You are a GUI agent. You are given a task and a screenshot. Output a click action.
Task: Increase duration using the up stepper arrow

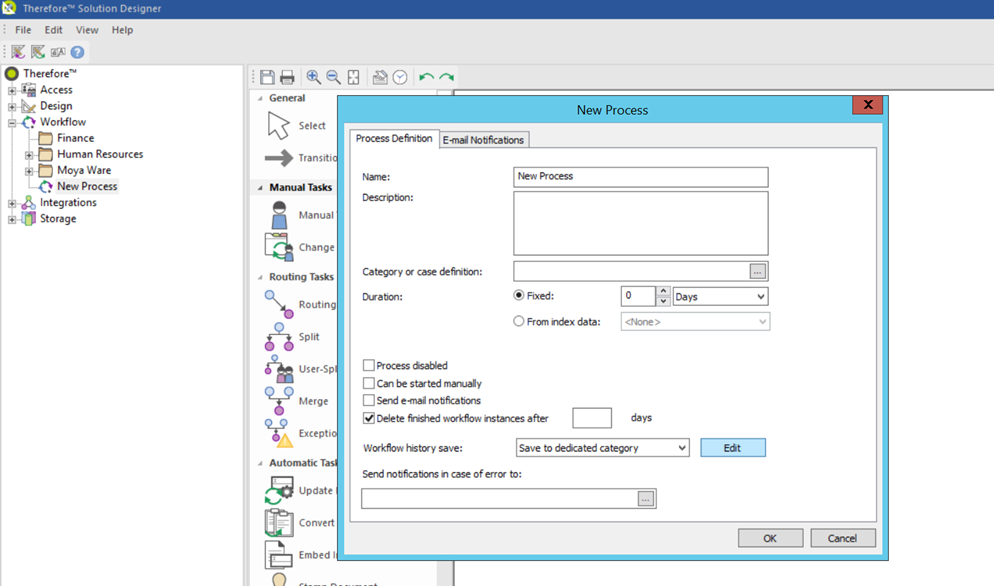pyautogui.click(x=662, y=291)
